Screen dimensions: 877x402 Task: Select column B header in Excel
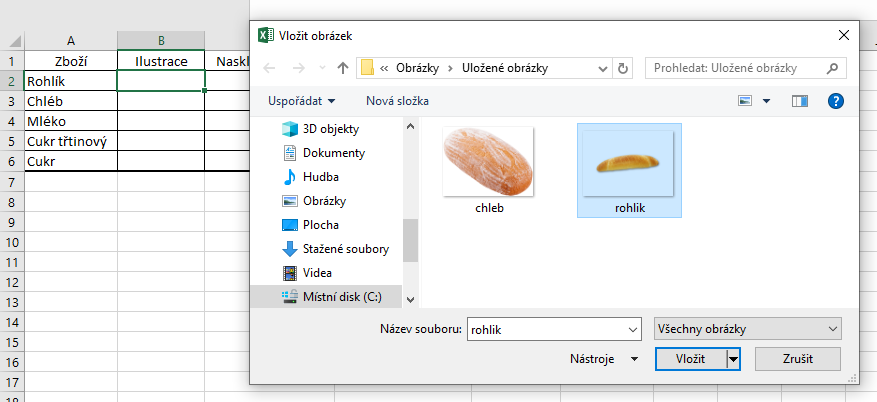(x=161, y=40)
